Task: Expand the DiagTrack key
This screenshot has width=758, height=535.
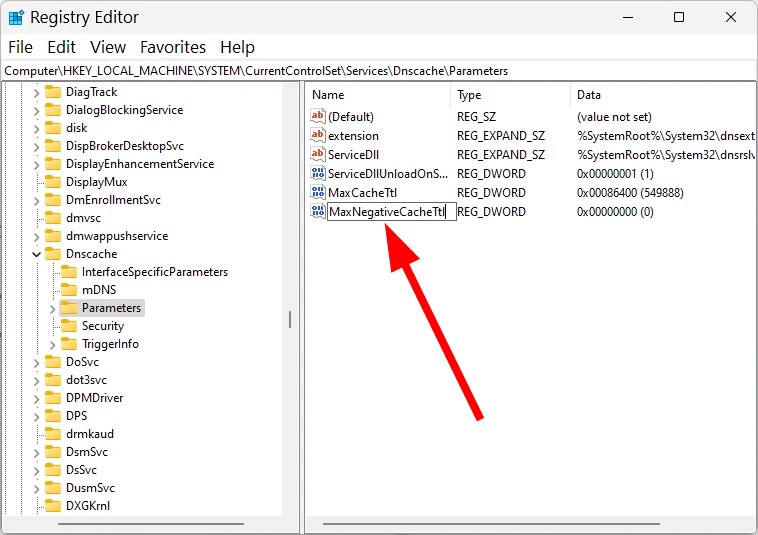Action: click(x=36, y=92)
